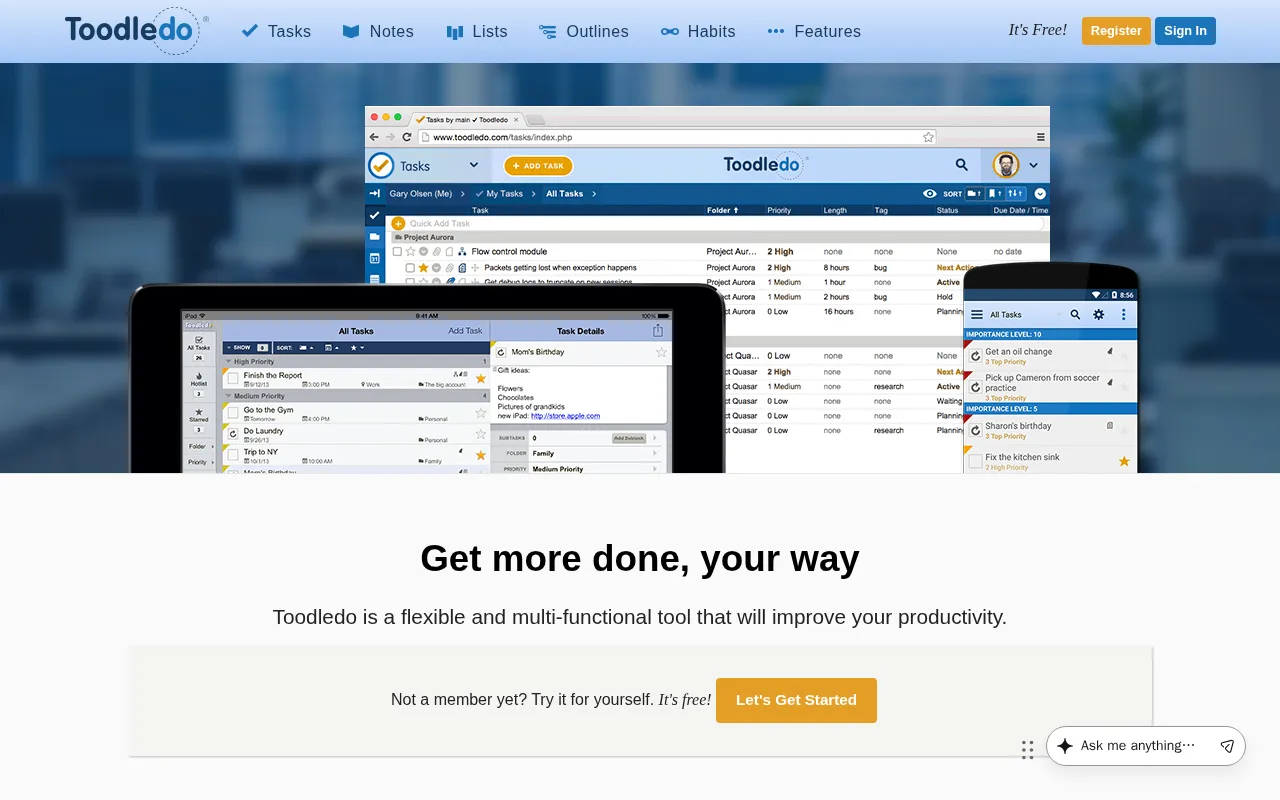The image size is (1280, 800).
Task: Click the Priority column header
Action: 779,211
